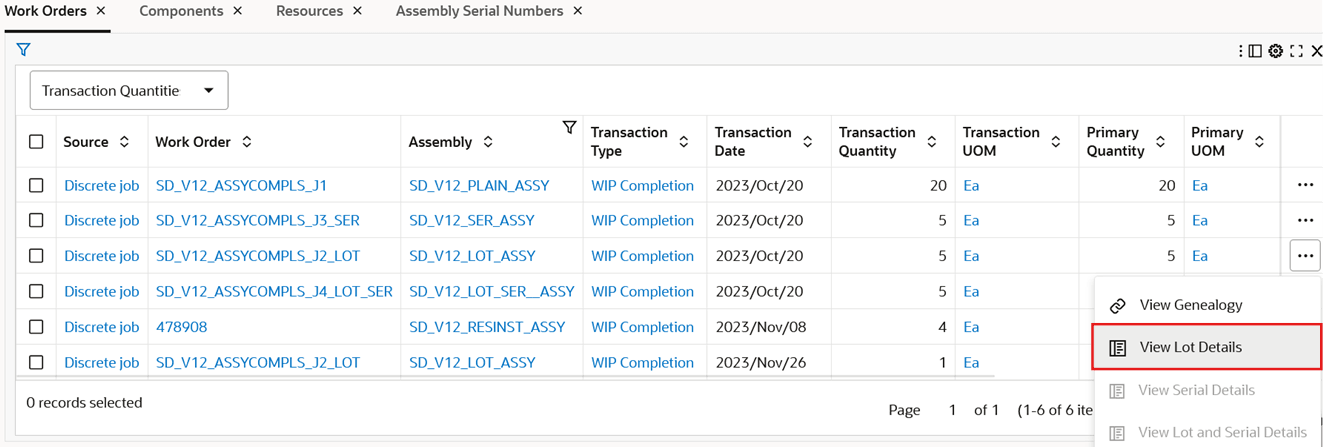Open the column panel layout icon

click(1255, 51)
